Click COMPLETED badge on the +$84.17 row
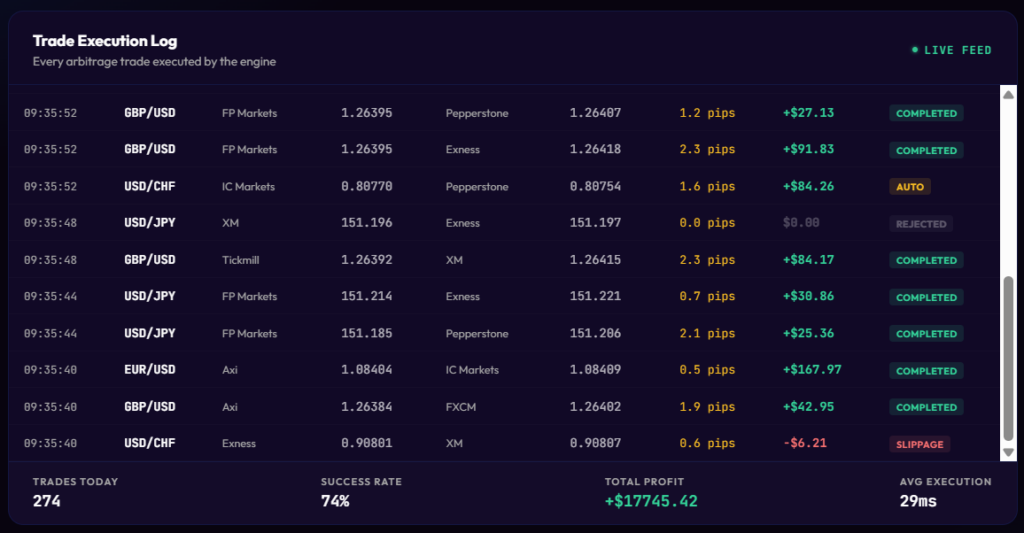The width and height of the screenshot is (1024, 533). [x=926, y=261]
